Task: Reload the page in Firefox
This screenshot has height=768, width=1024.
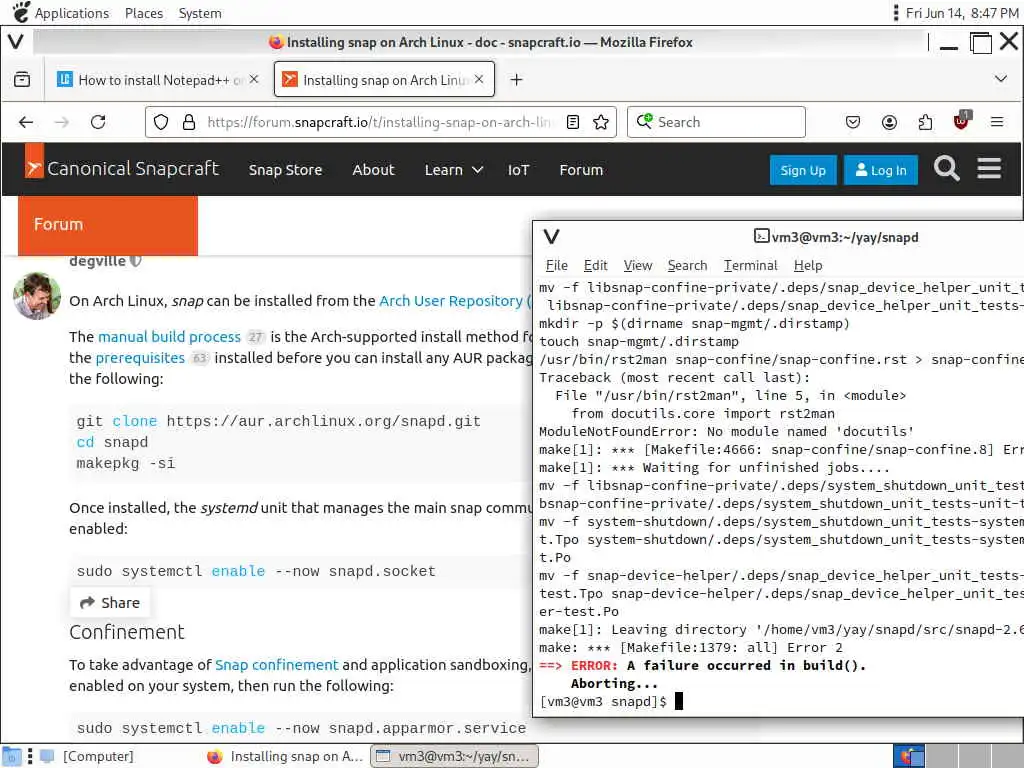Action: pyautogui.click(x=98, y=122)
